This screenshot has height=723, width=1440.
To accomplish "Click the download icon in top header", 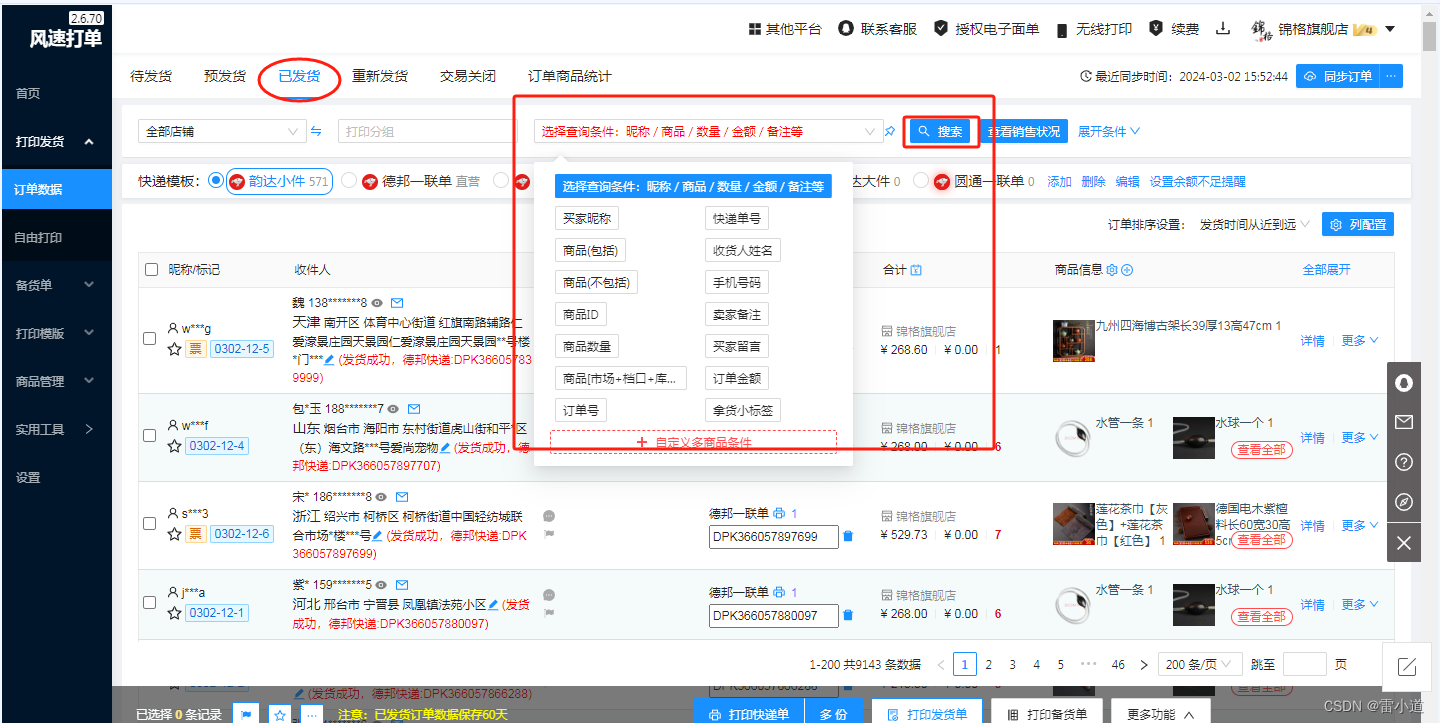I will pyautogui.click(x=1222, y=29).
